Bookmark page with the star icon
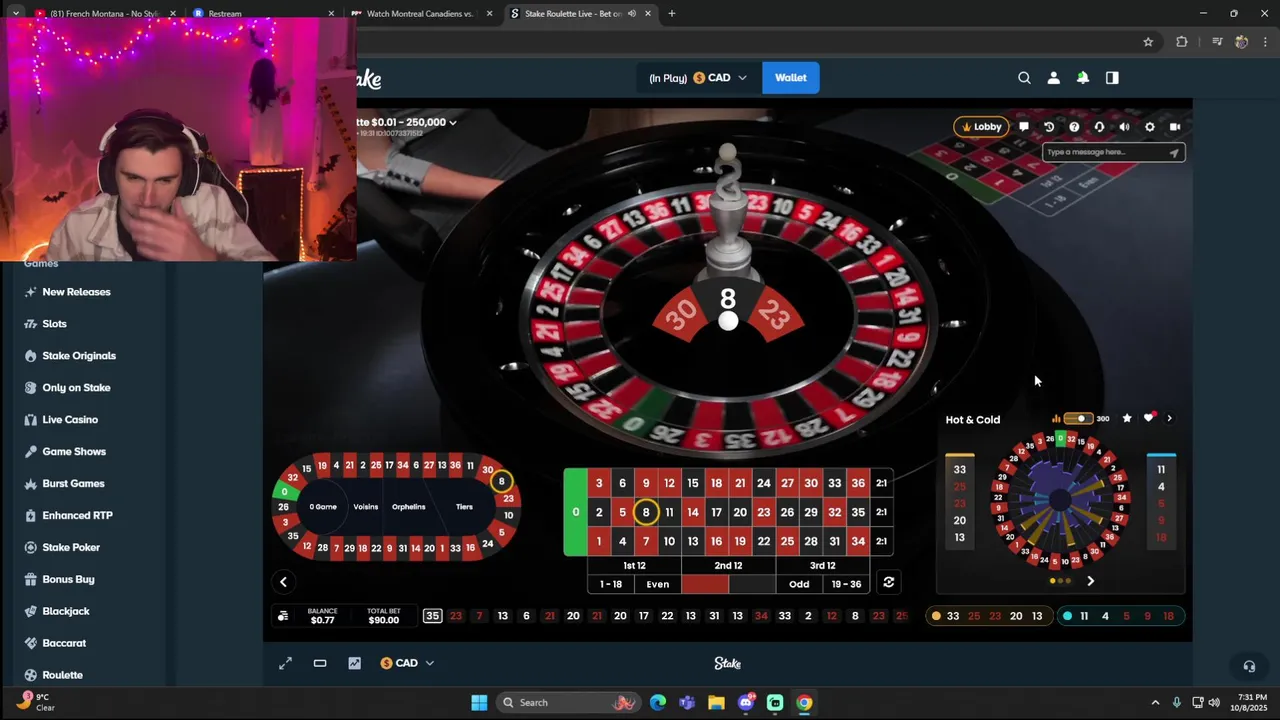This screenshot has height=720, width=1280. 1148,42
